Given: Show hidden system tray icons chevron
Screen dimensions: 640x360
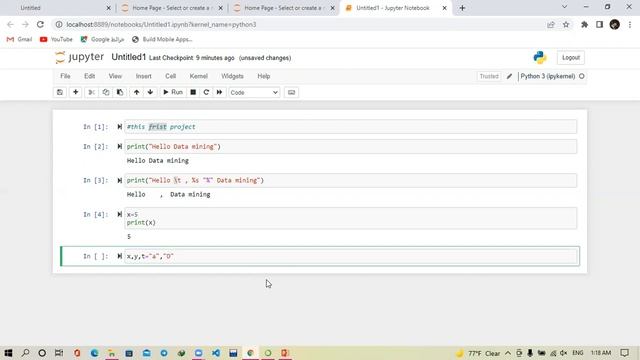Looking at the screenshot, I should 508,353.
